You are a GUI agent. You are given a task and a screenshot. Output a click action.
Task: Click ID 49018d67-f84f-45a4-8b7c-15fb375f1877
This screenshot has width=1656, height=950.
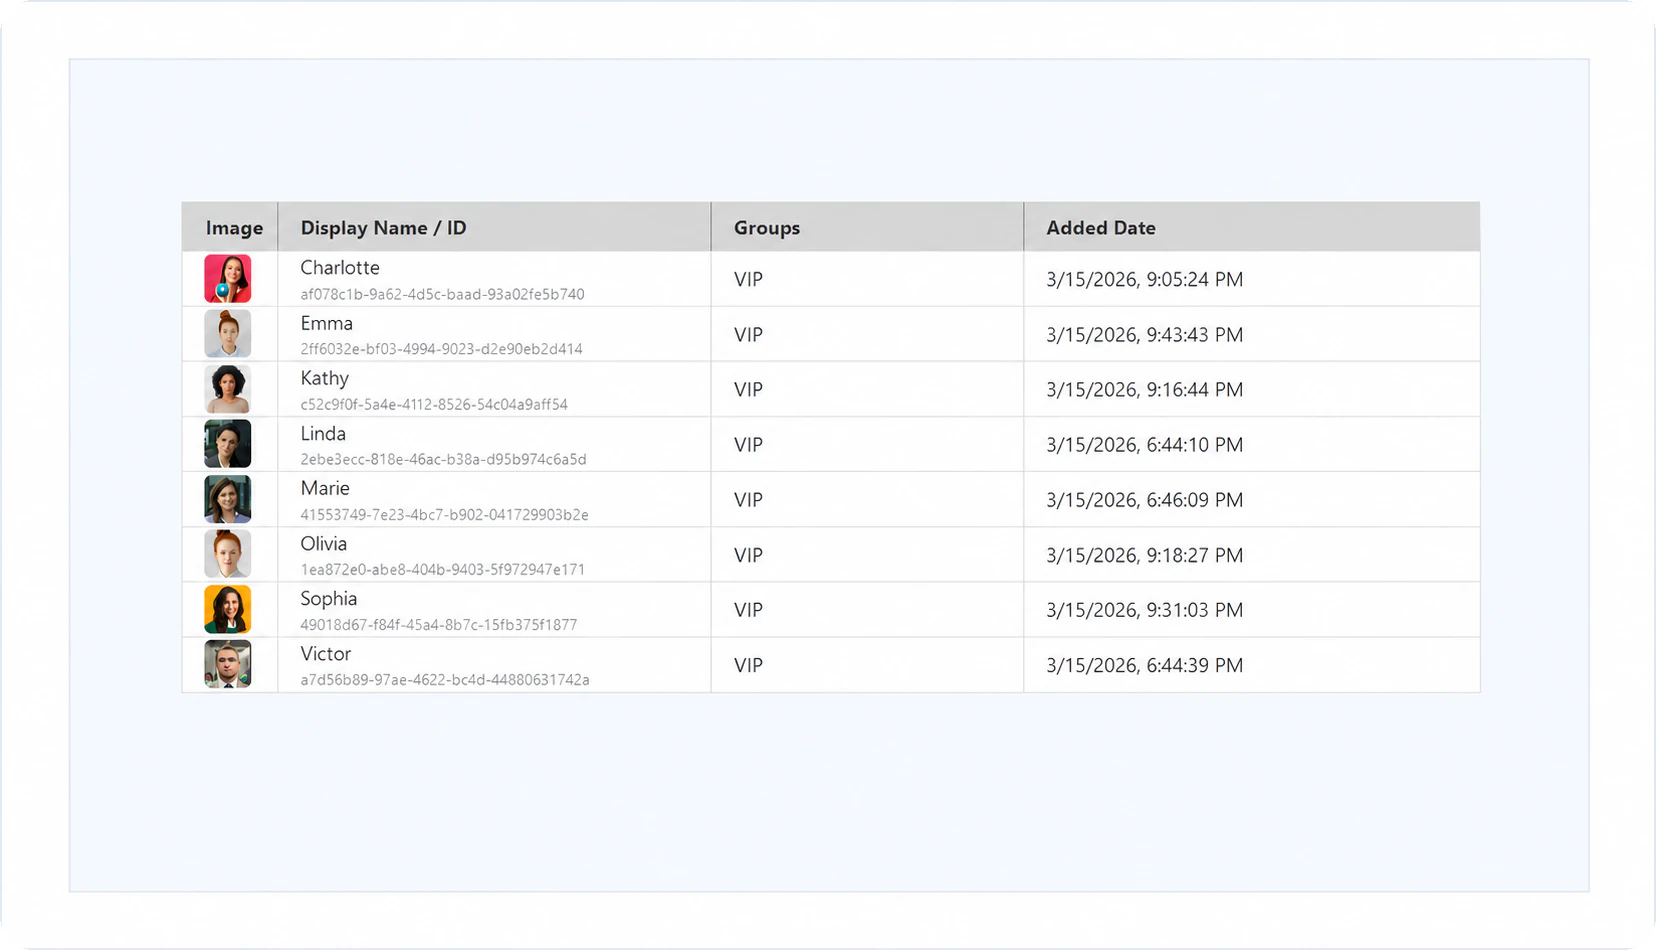tap(438, 624)
